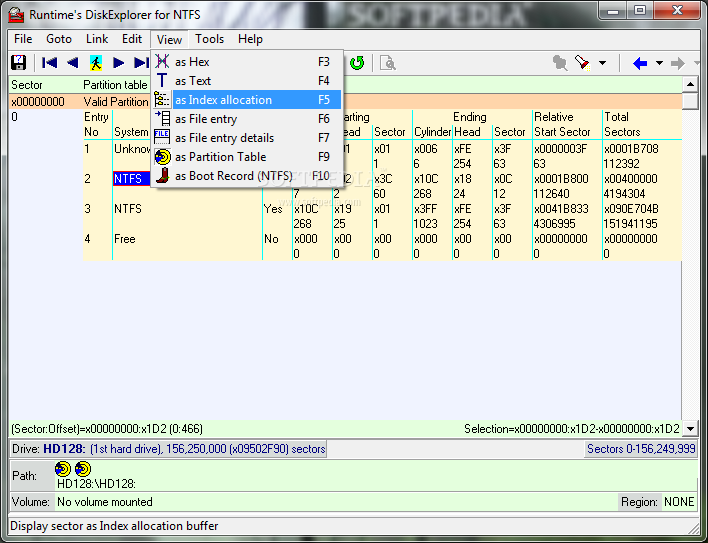The image size is (708, 543).
Task: Click the Selection offset status text
Action: [572, 429]
